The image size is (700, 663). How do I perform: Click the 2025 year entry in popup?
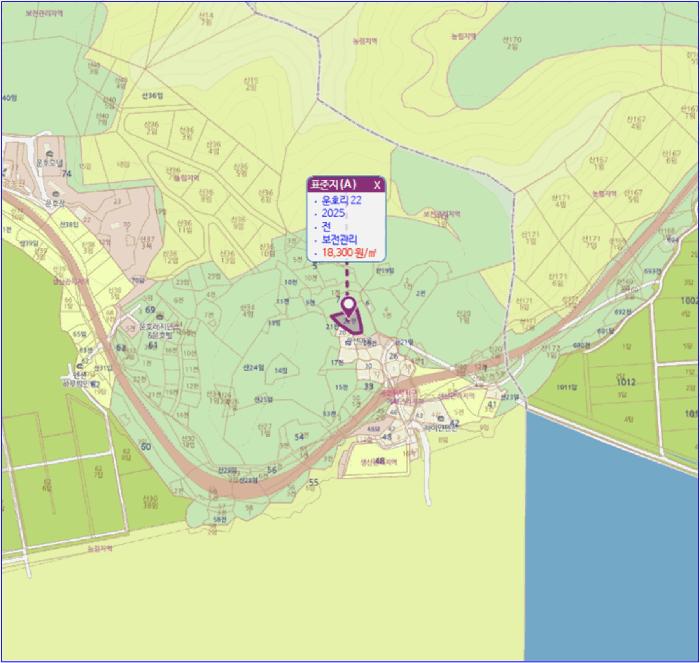coord(333,214)
